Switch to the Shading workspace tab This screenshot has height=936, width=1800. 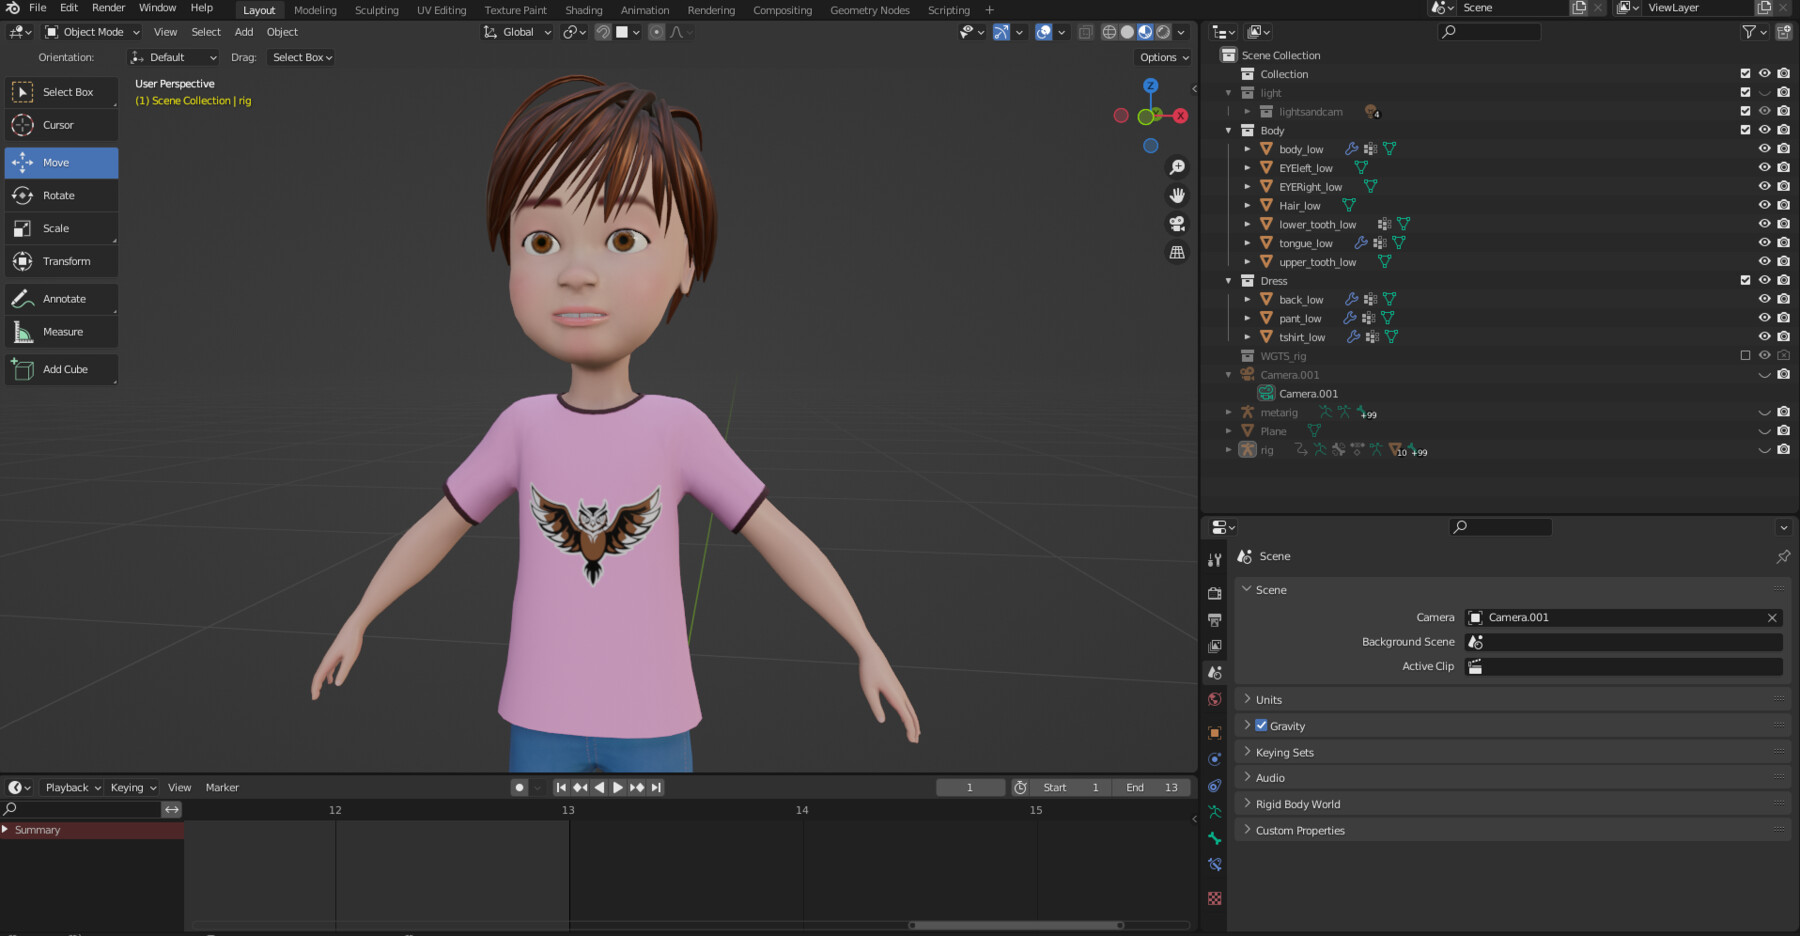(584, 10)
